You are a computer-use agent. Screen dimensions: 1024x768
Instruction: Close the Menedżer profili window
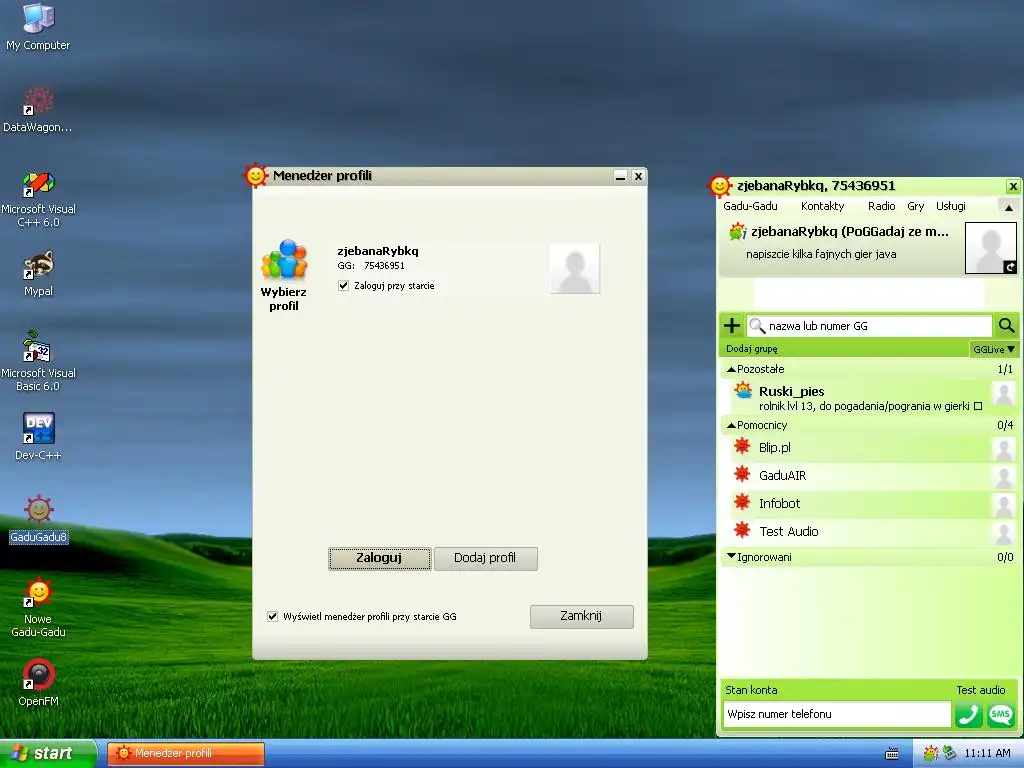639,176
